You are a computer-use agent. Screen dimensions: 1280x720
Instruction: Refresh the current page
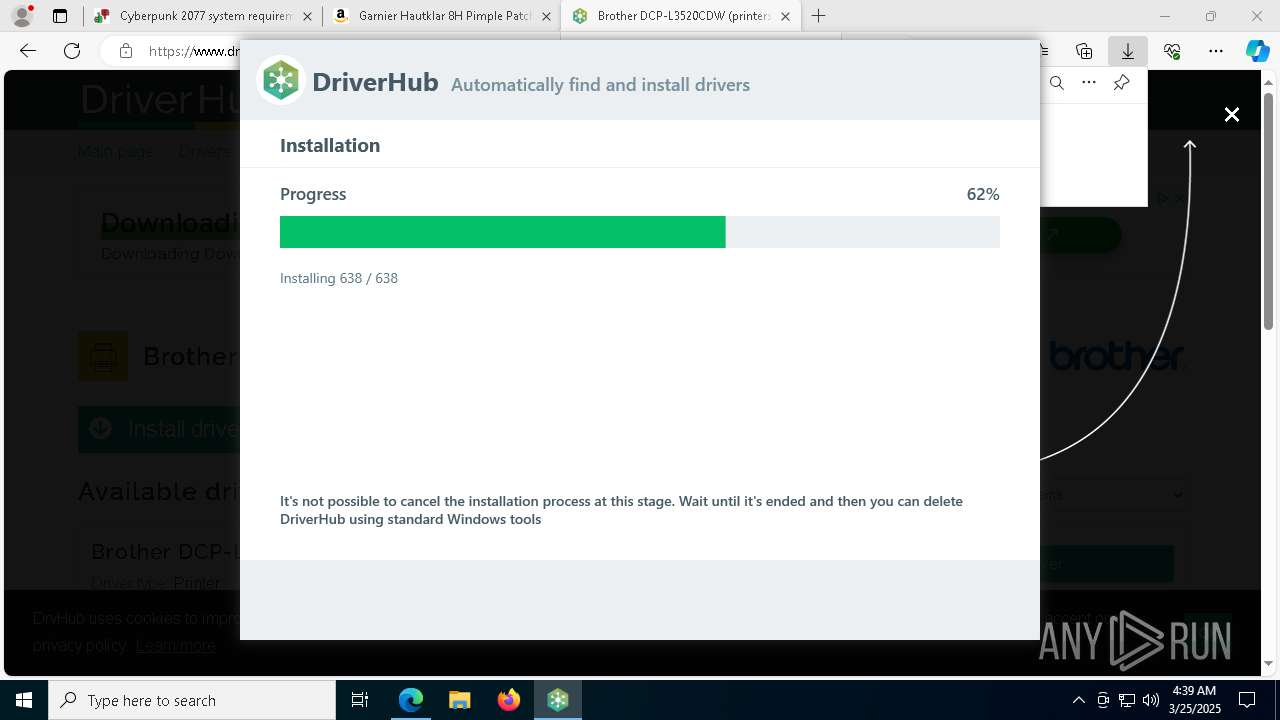pyautogui.click(x=72, y=51)
